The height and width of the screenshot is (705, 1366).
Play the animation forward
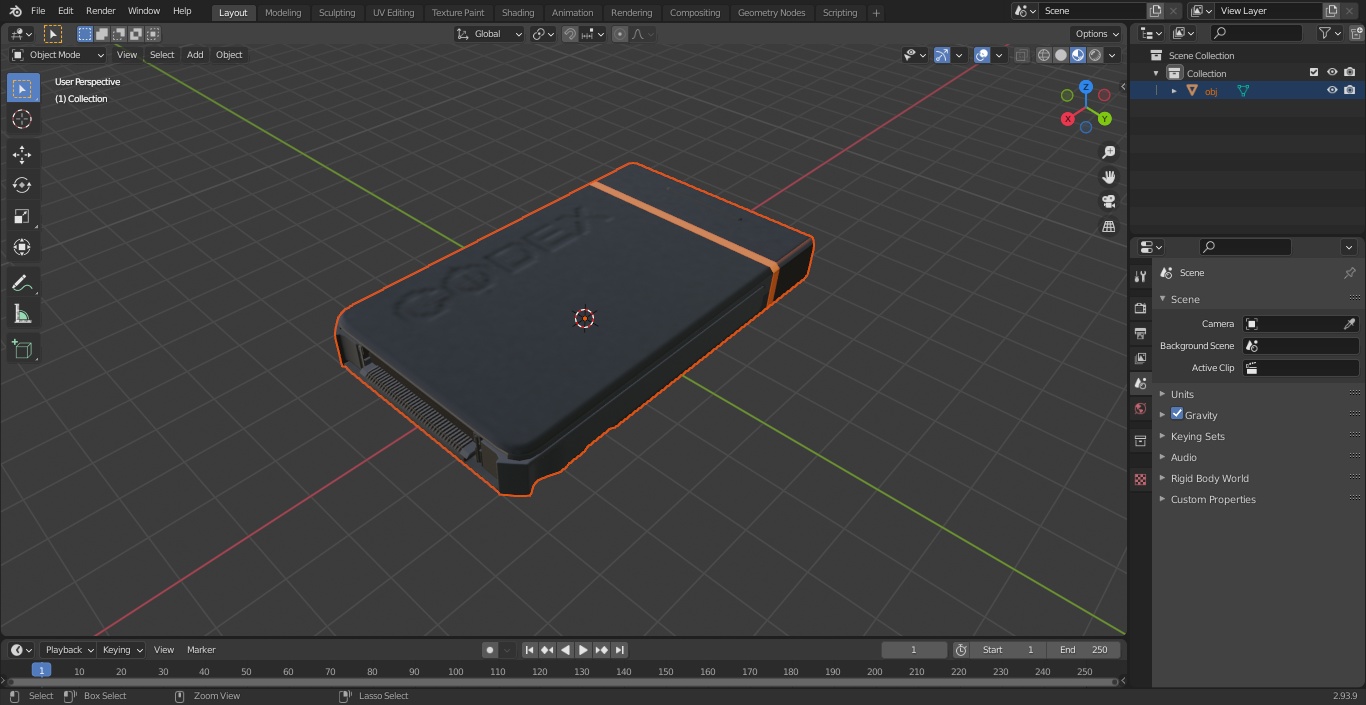tap(584, 650)
